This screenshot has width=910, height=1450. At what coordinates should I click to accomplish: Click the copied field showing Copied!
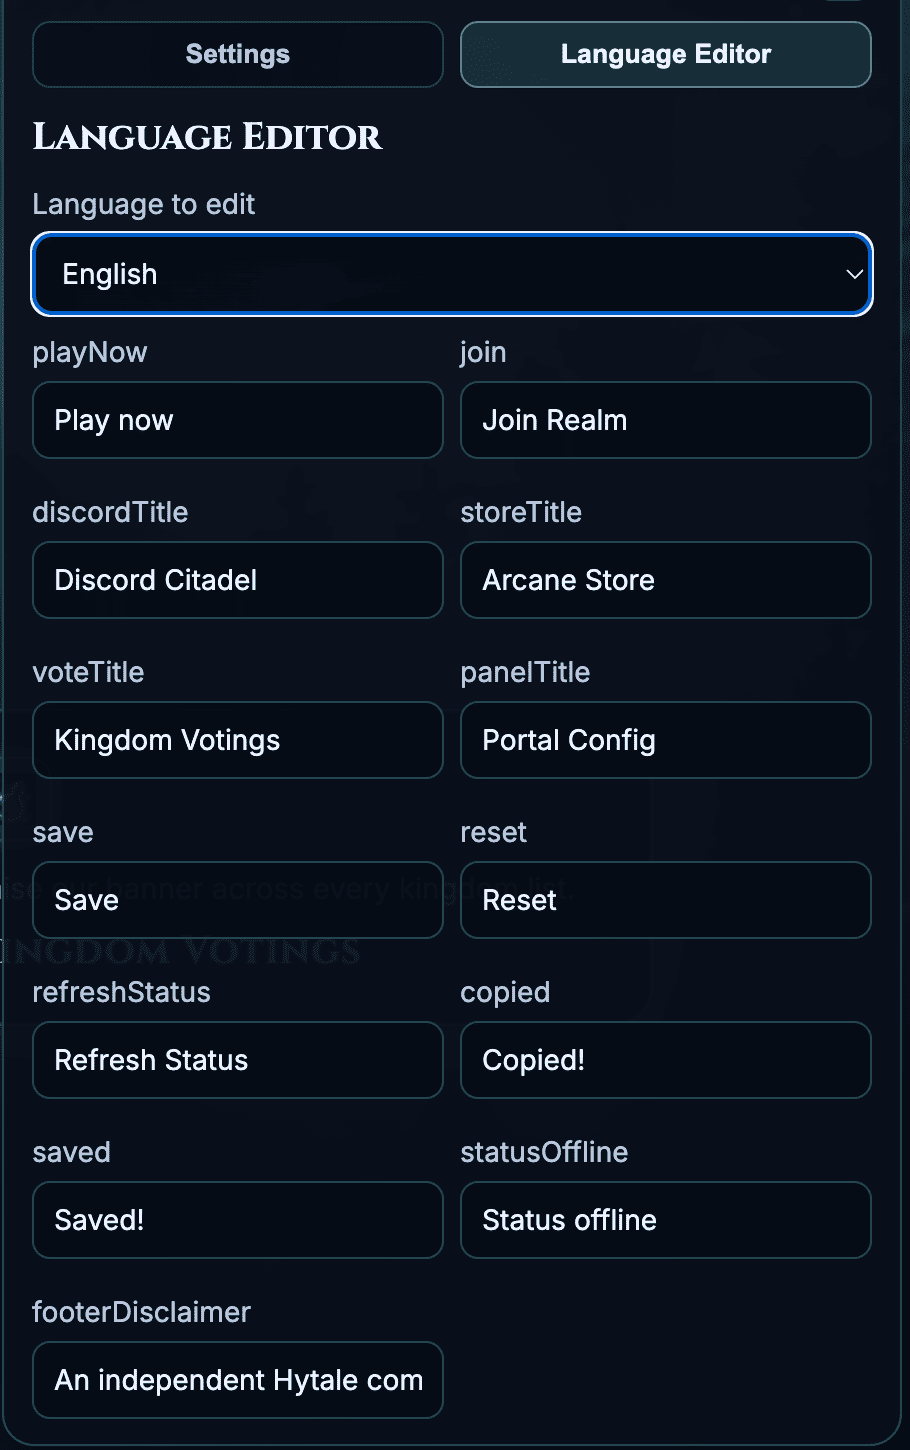point(665,1061)
